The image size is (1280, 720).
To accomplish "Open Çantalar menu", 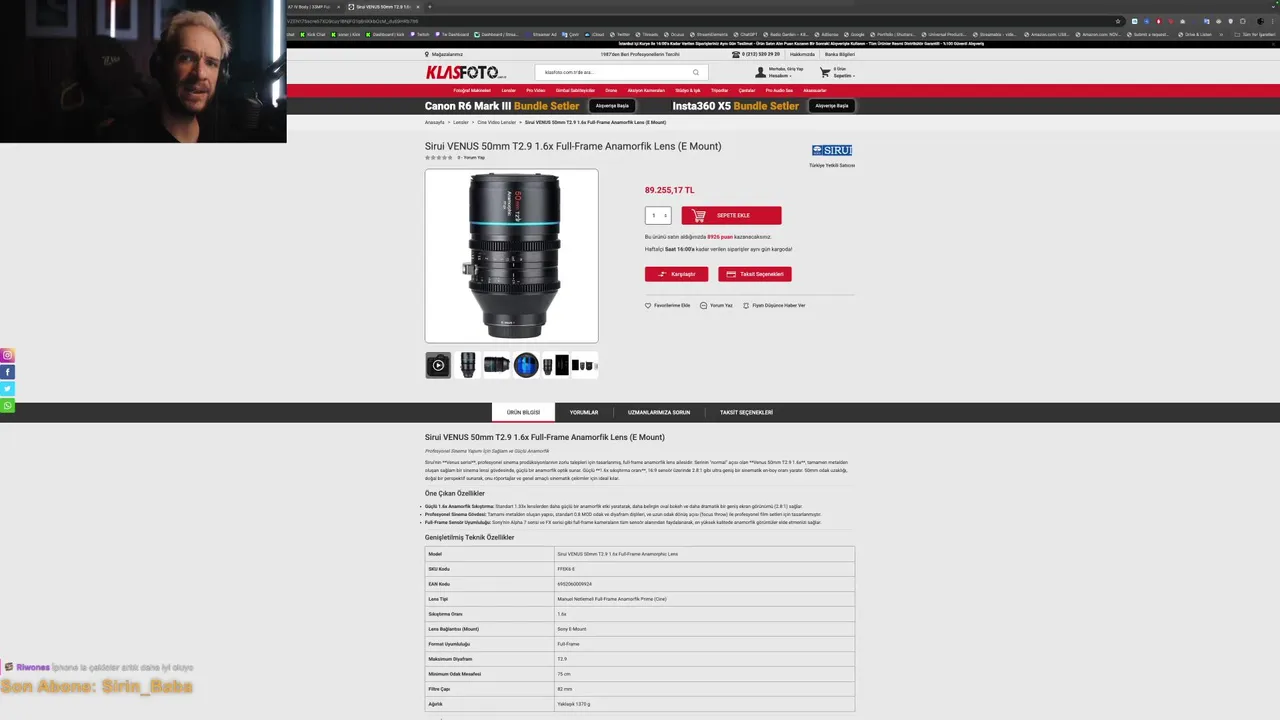I will click(747, 91).
